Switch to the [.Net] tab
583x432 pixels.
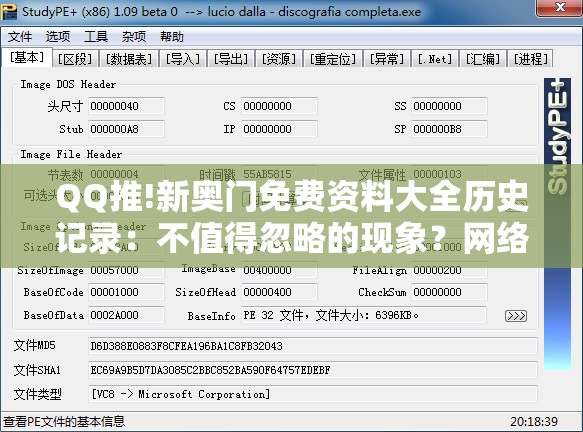click(x=435, y=59)
